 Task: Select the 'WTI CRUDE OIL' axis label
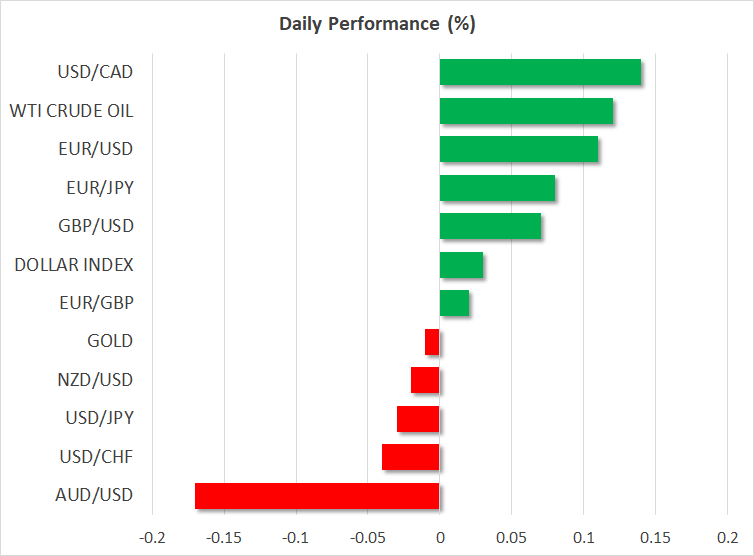71,111
